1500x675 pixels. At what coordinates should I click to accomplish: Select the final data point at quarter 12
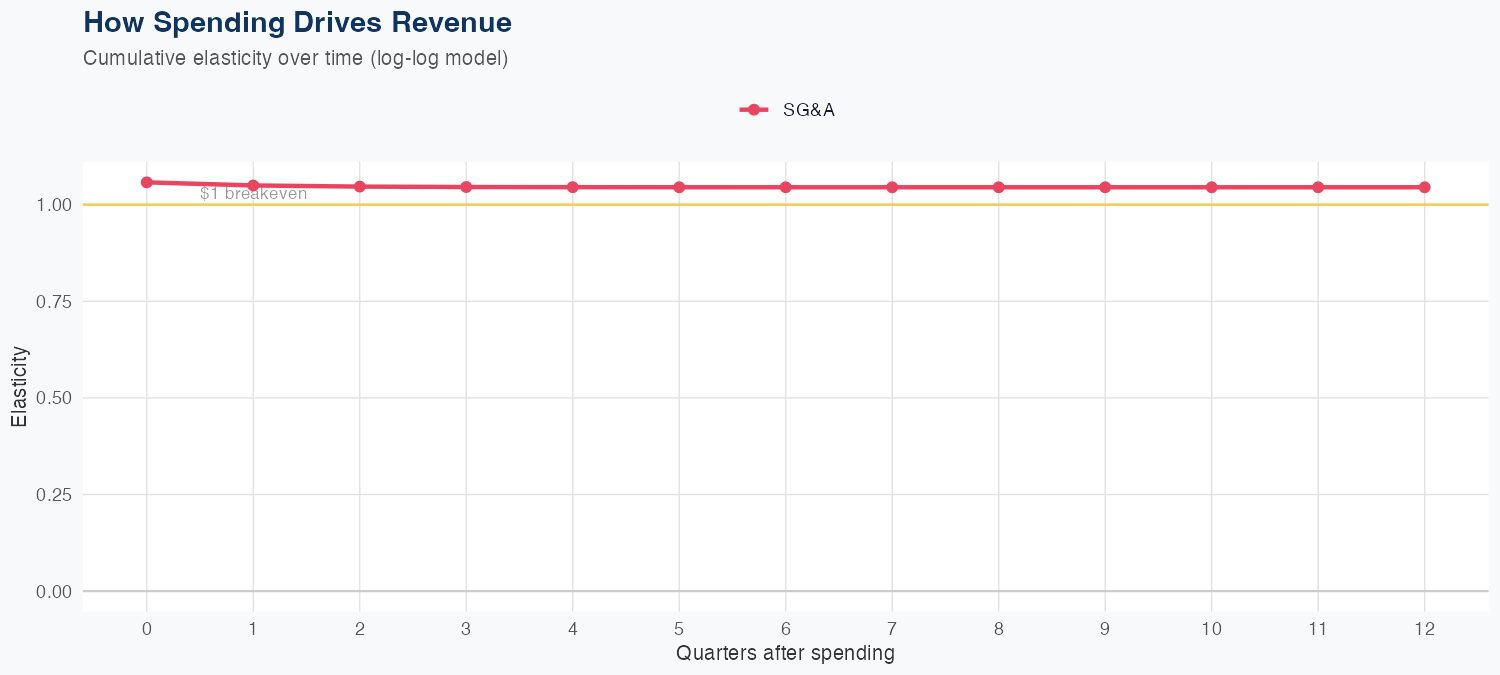[x=1425, y=187]
